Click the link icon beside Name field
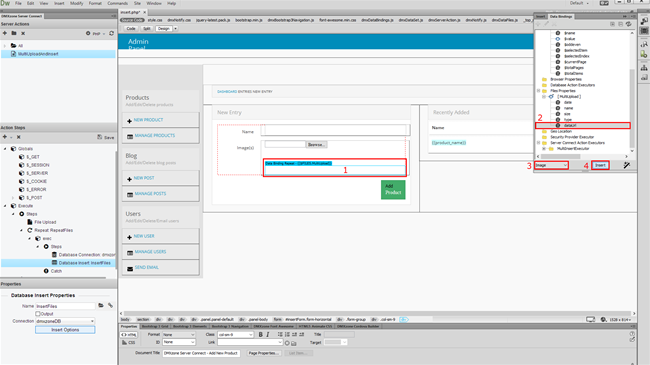 click(x=111, y=306)
